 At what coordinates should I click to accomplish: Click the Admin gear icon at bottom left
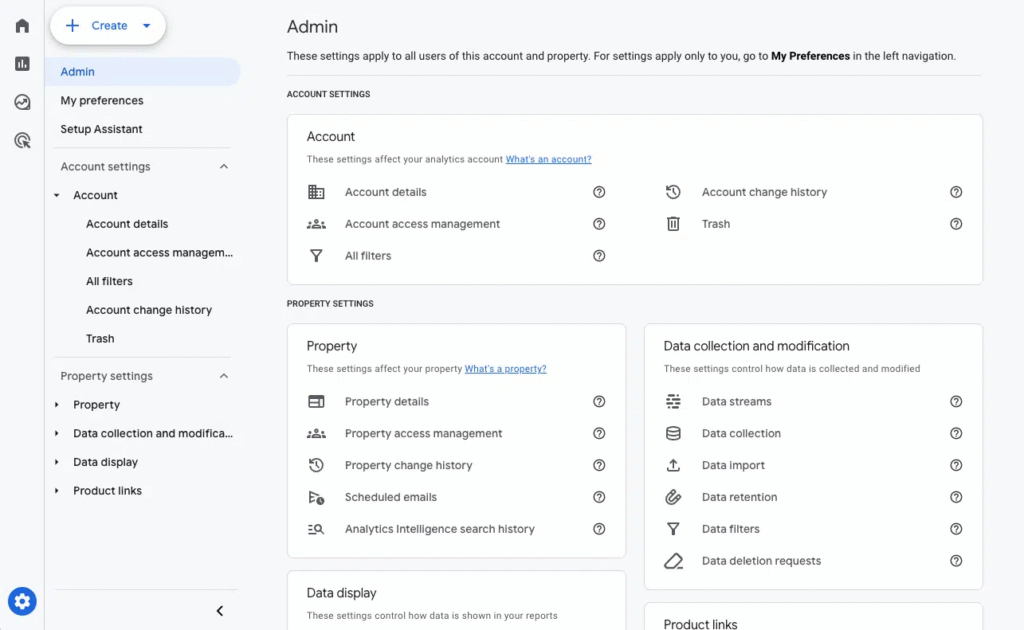[22, 601]
